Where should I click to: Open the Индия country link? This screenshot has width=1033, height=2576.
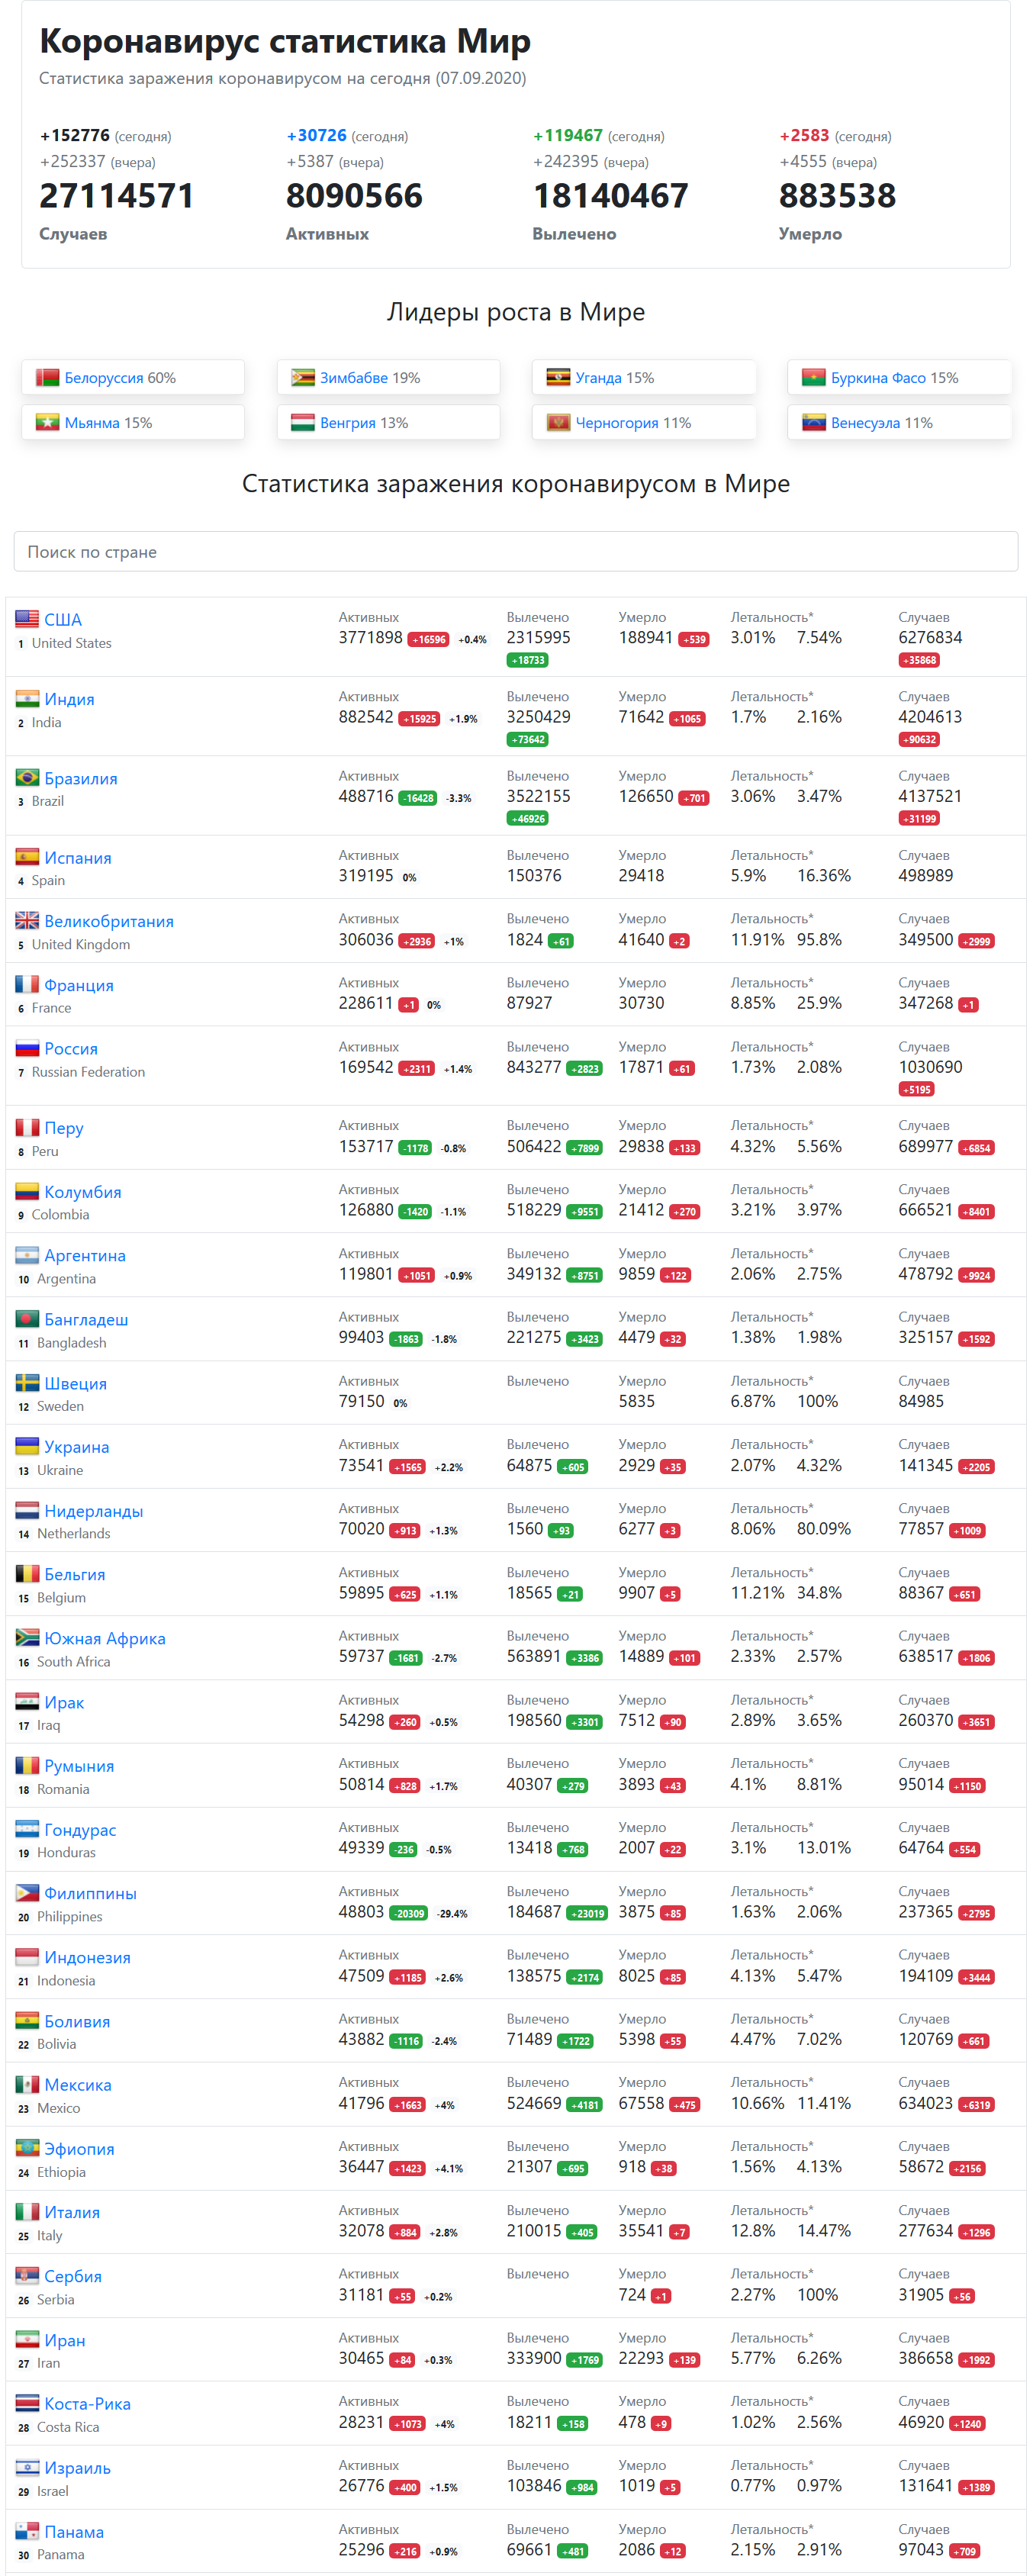(x=69, y=699)
